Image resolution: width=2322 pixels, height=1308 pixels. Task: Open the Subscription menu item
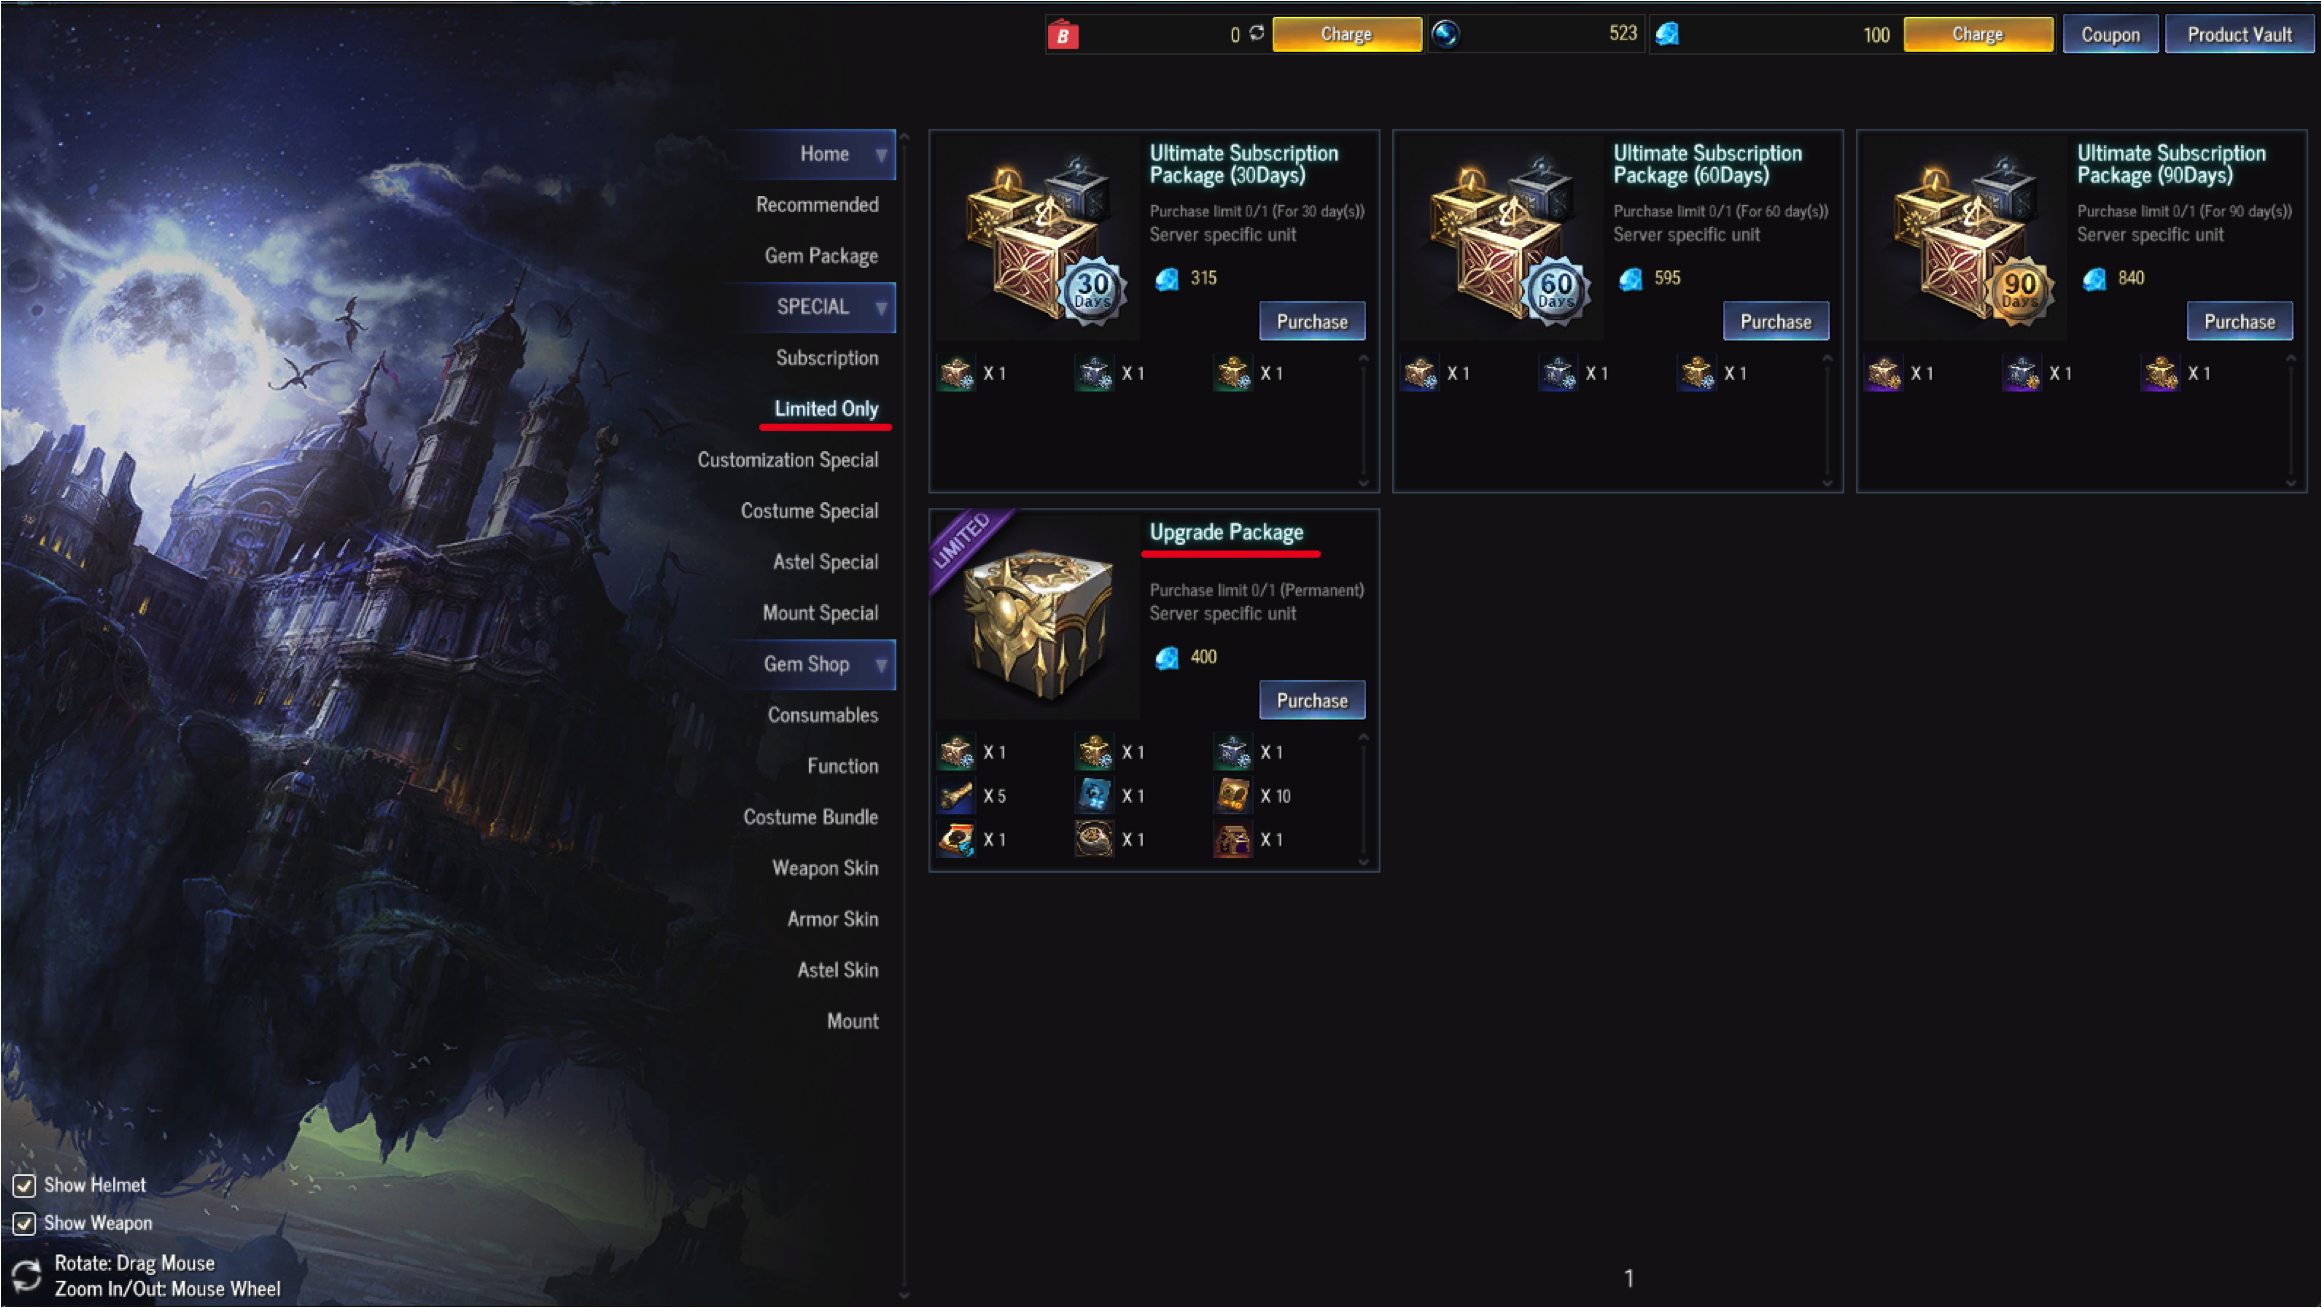point(827,358)
